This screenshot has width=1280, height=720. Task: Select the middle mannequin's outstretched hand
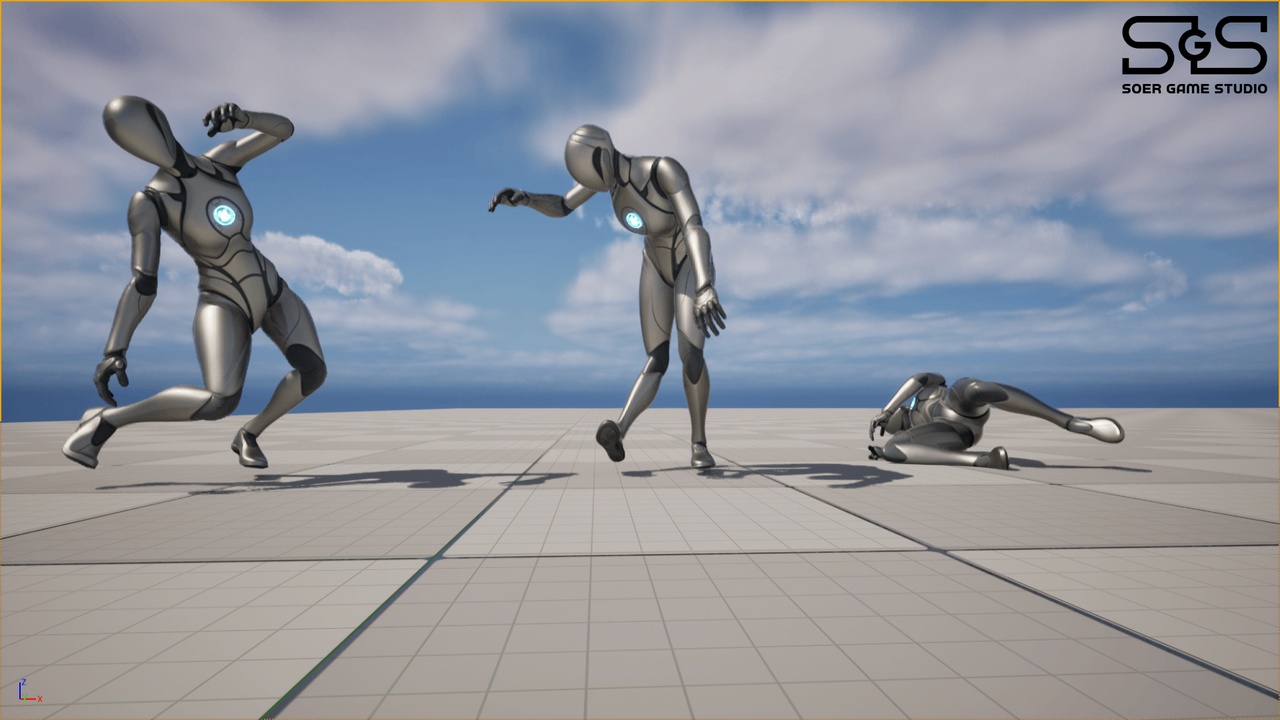click(x=508, y=199)
